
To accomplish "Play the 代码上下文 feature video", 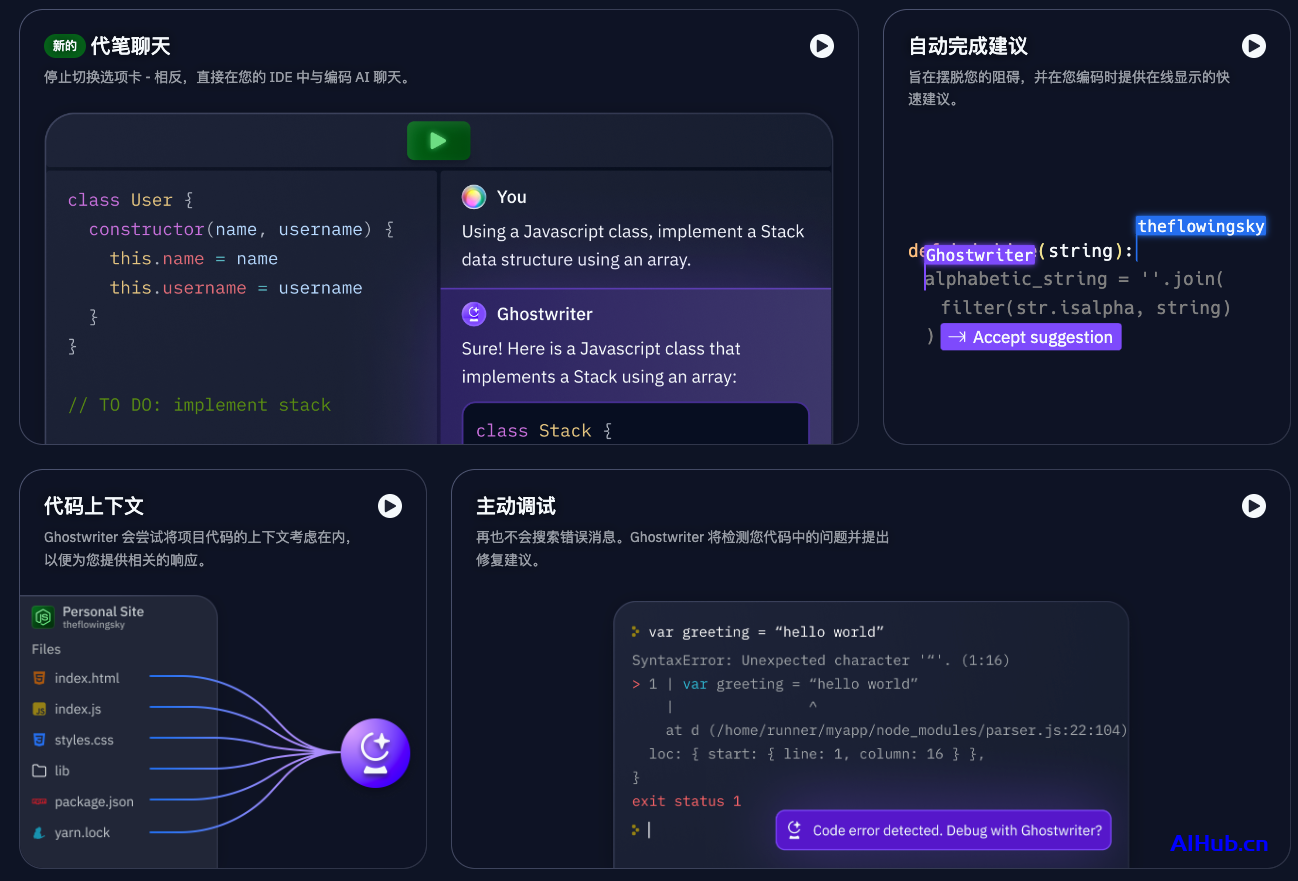I will tap(389, 506).
